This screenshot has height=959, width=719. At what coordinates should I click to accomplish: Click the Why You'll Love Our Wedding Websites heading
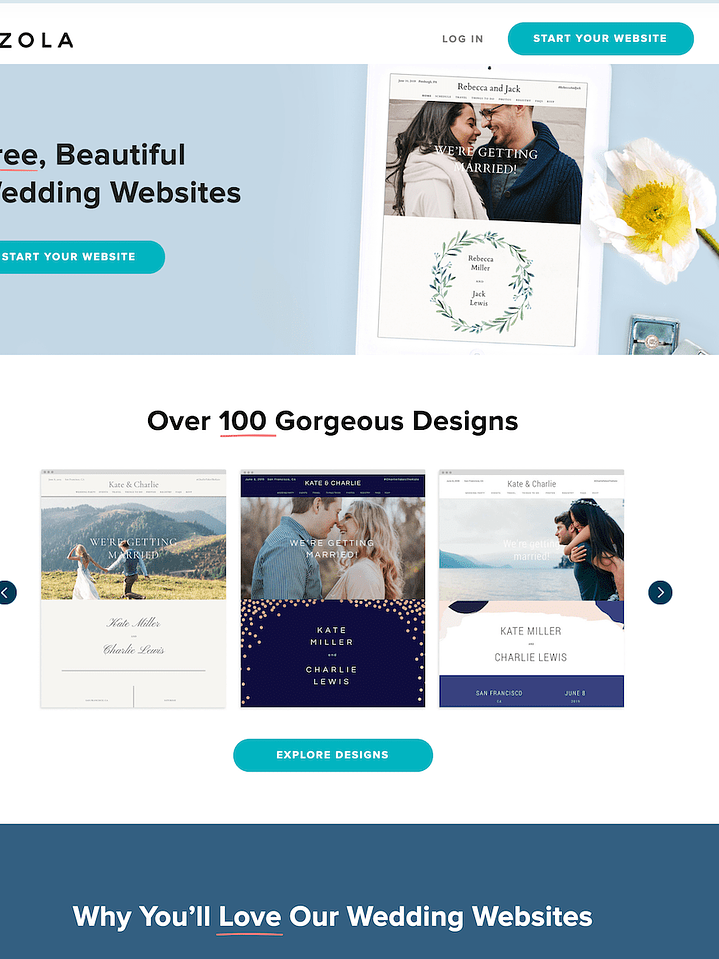pyautogui.click(x=333, y=916)
